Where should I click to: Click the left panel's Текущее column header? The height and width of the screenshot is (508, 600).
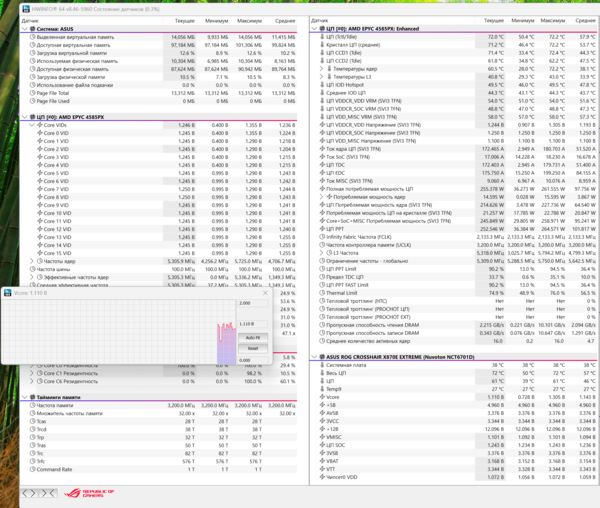pos(179,21)
